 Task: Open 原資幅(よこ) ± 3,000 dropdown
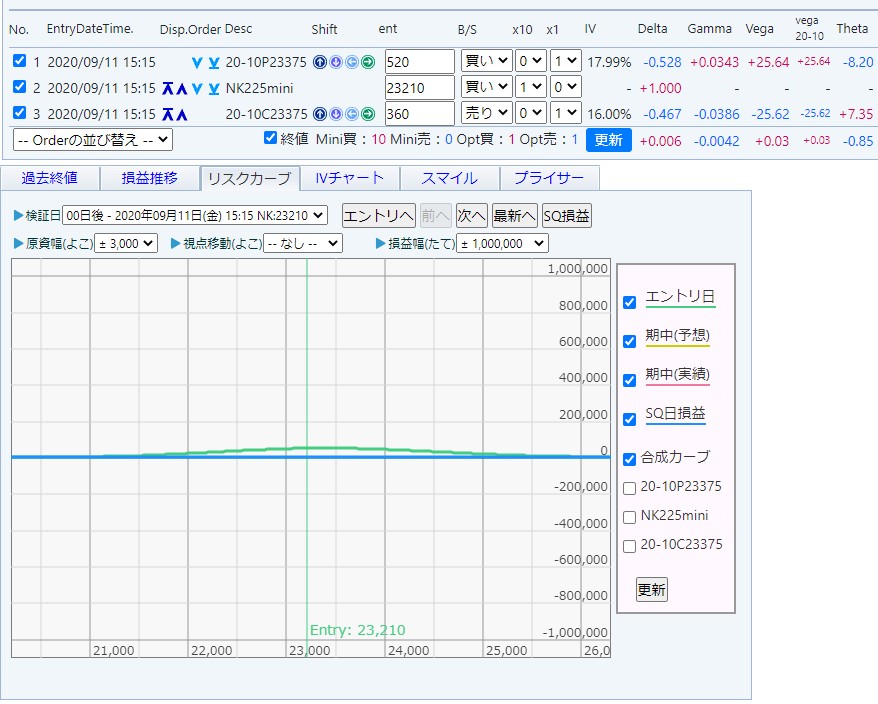(x=126, y=244)
